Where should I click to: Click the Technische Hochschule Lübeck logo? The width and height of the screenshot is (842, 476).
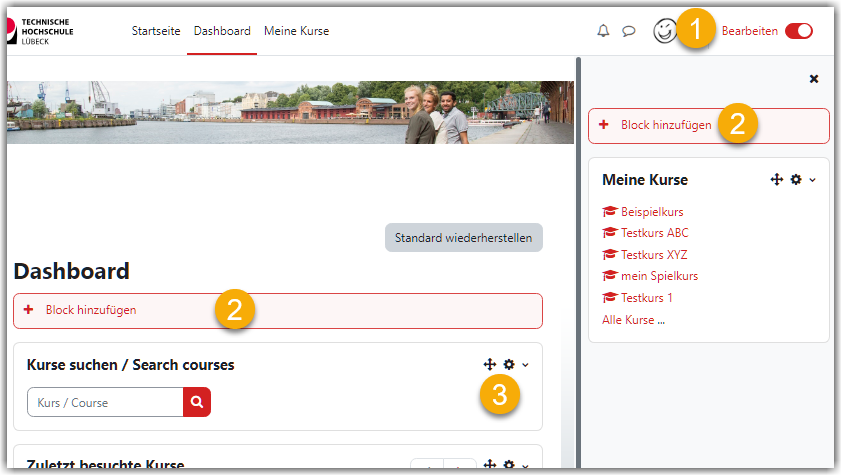(x=40, y=31)
